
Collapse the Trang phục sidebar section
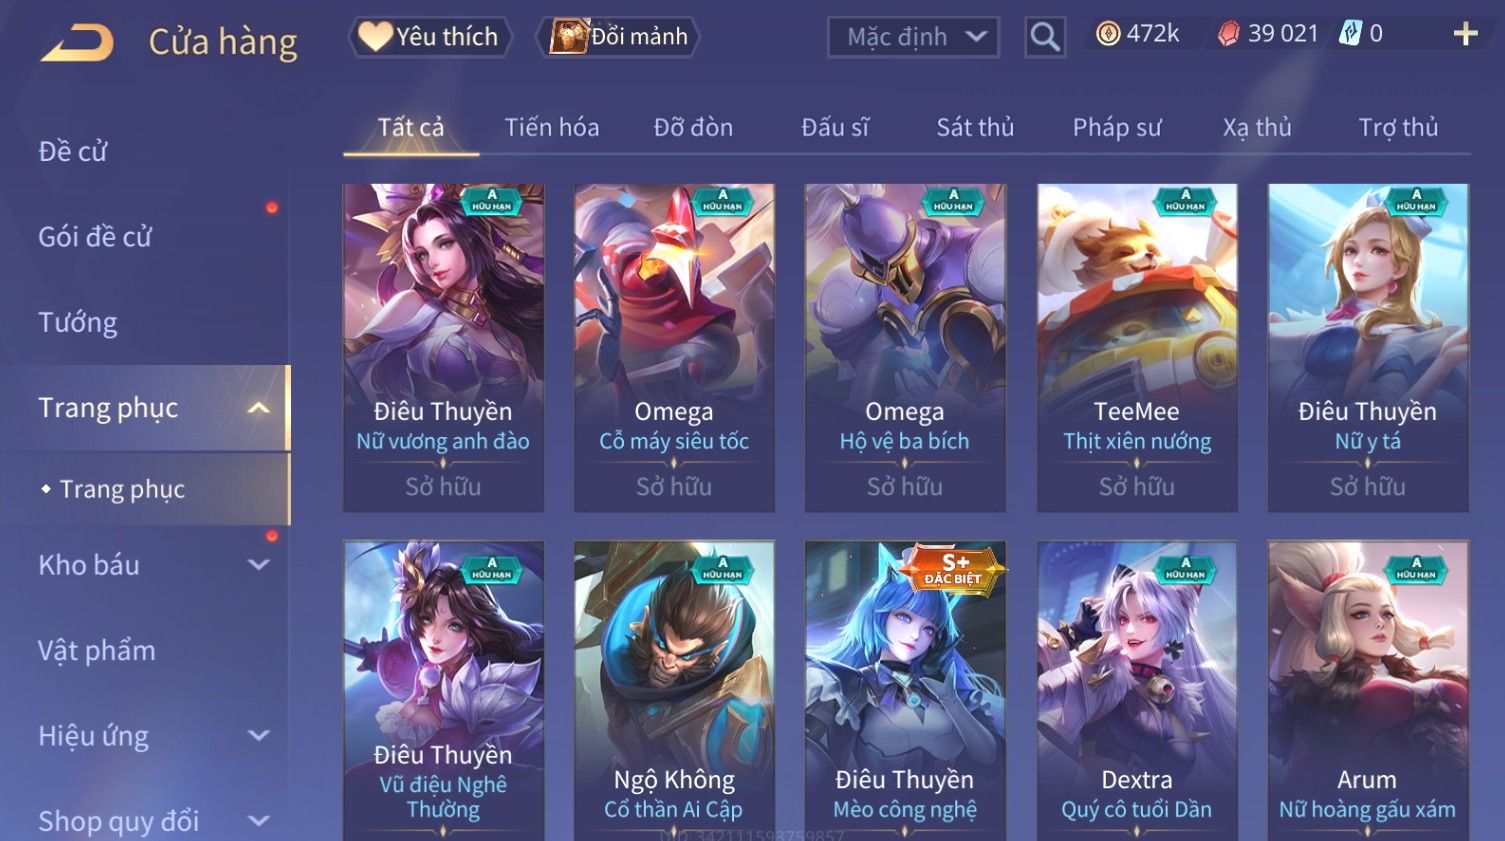pyautogui.click(x=259, y=408)
